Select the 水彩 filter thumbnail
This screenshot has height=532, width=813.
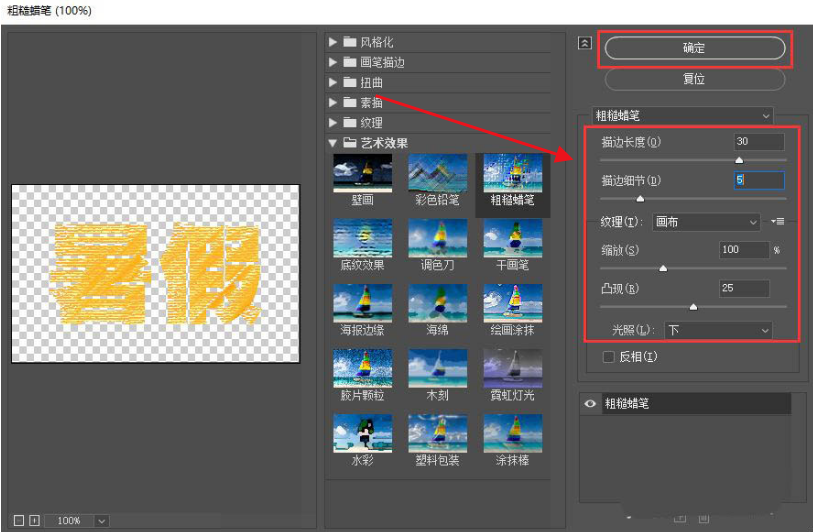pyautogui.click(x=362, y=433)
